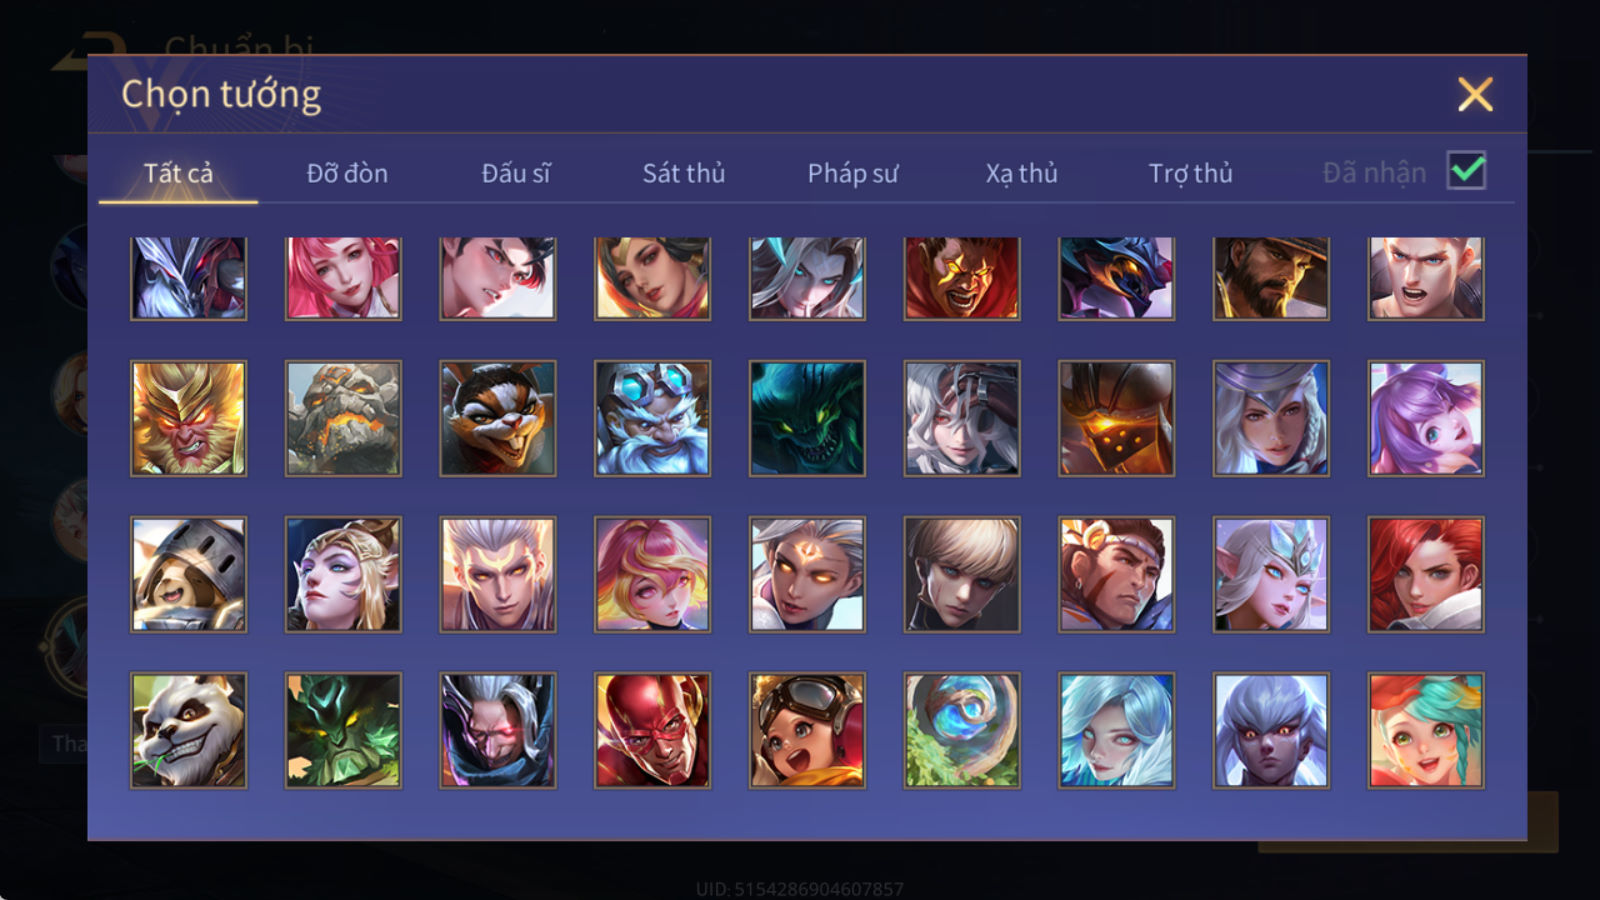Screen dimensions: 1600x900
Task: Open the Sát thủ tab
Action: 684,173
